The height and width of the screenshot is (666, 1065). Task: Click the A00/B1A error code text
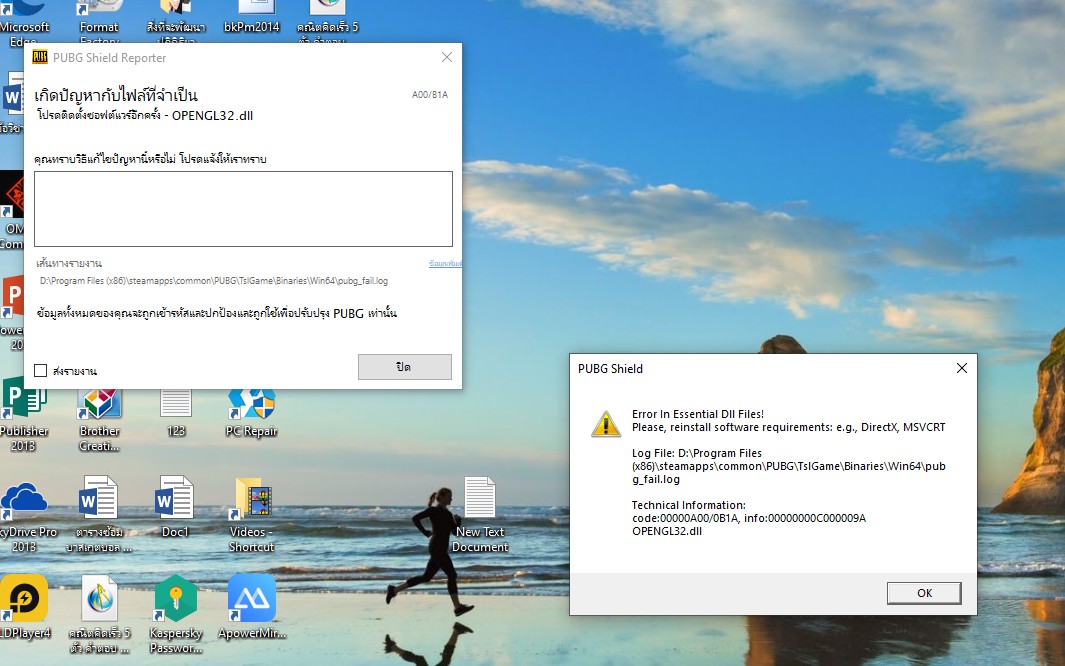click(x=429, y=94)
